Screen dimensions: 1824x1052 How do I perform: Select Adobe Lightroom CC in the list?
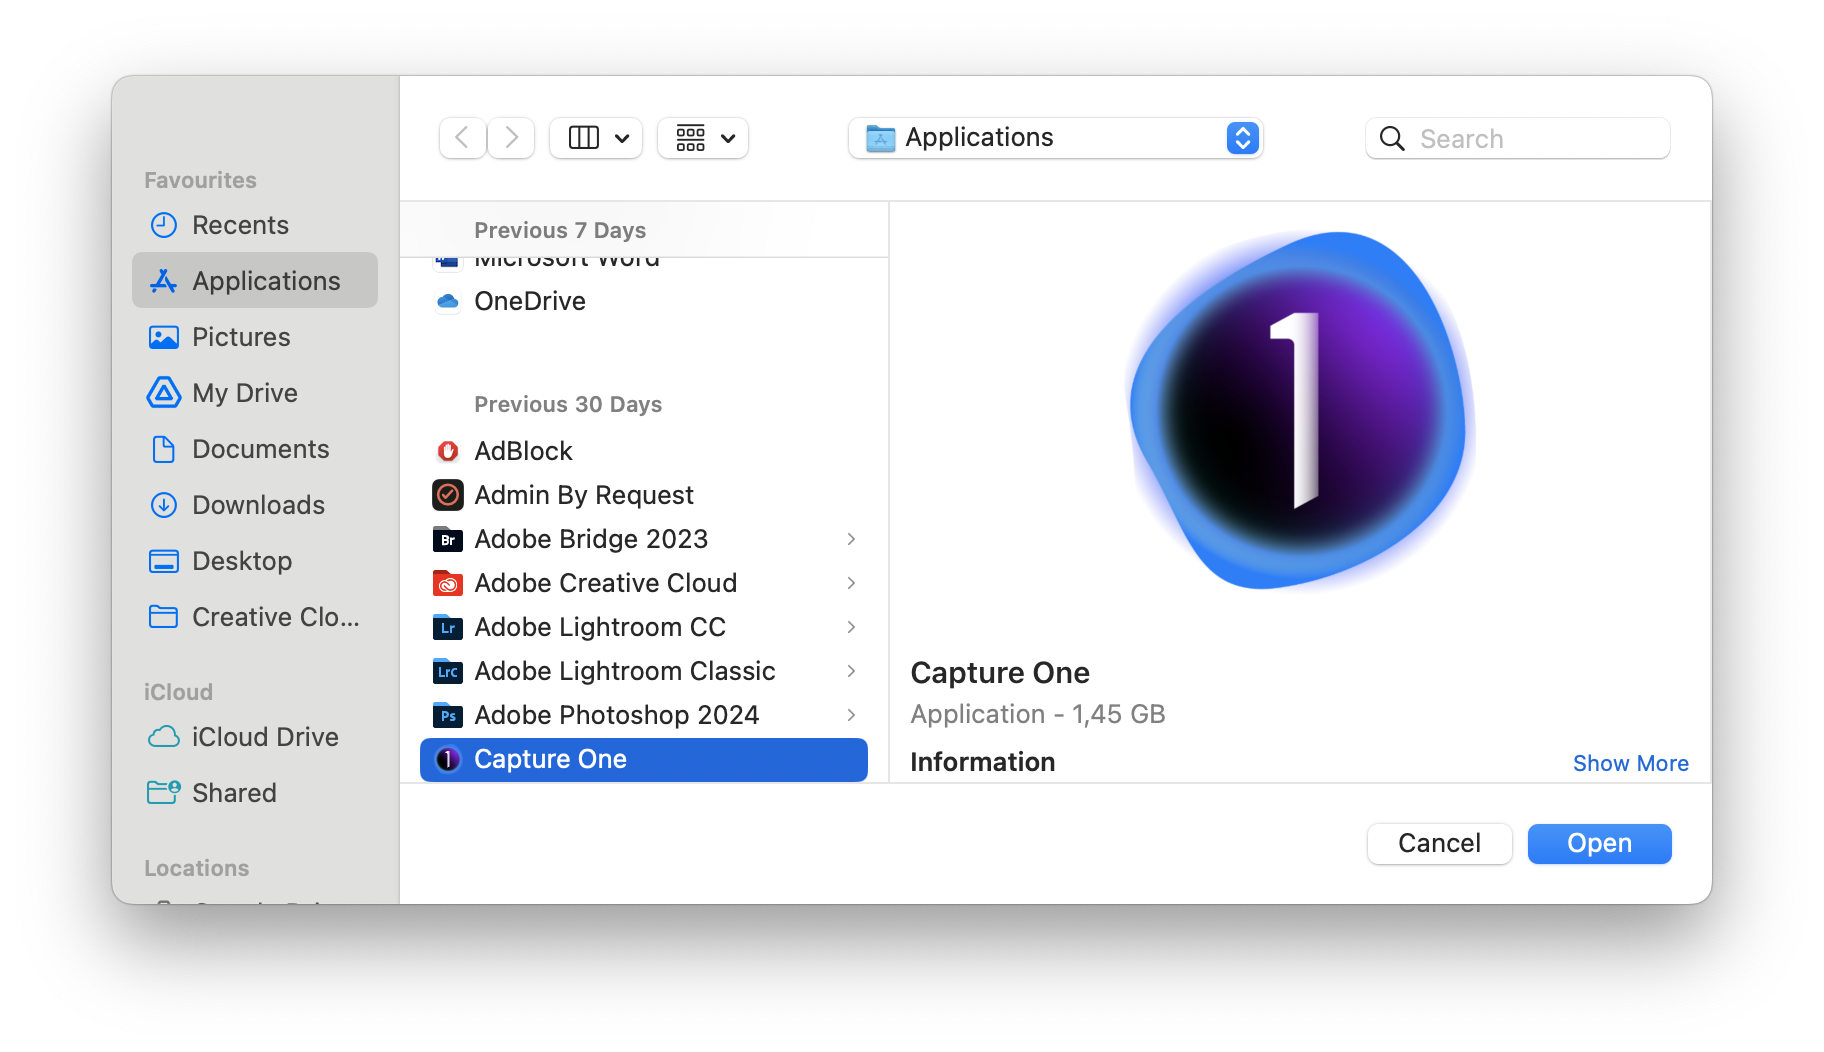coord(644,627)
